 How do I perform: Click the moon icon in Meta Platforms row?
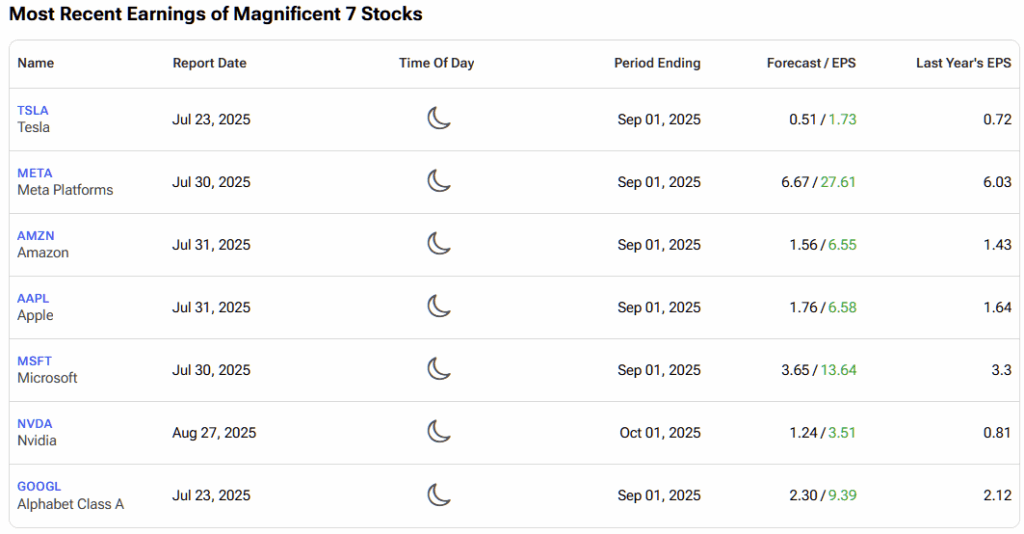(439, 182)
